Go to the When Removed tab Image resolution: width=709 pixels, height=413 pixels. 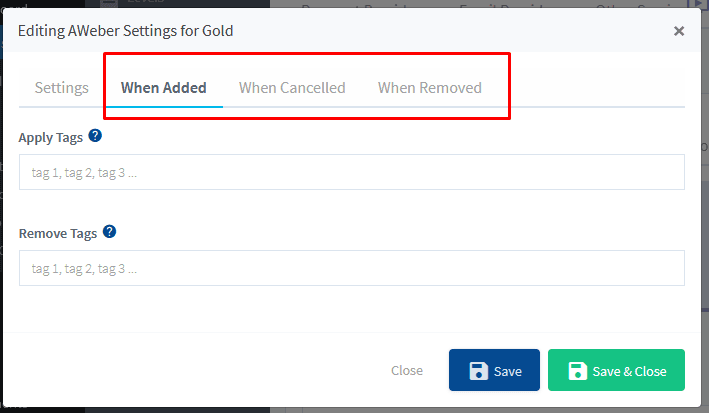coord(429,87)
